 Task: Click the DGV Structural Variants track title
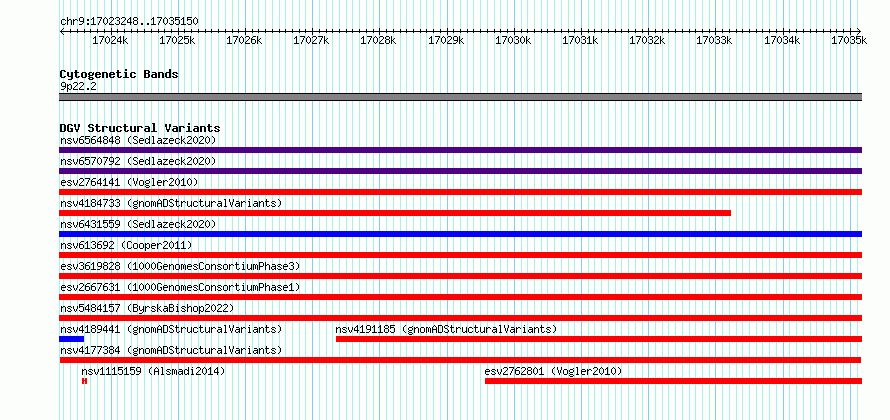coord(140,128)
